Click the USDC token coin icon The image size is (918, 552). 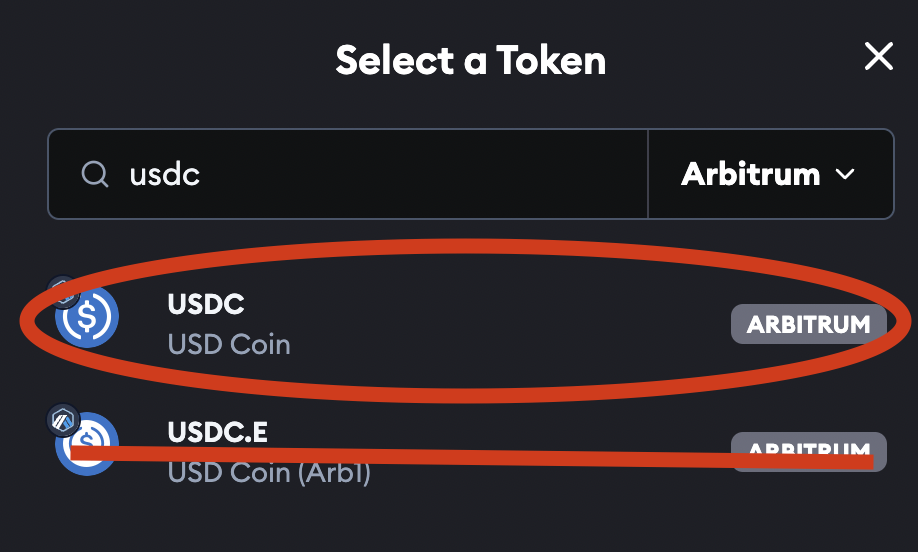pyautogui.click(x=88, y=316)
